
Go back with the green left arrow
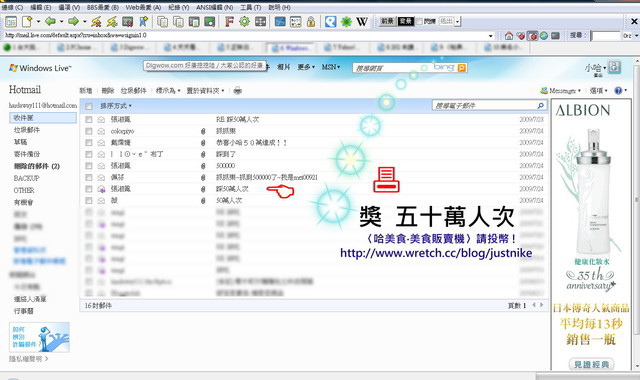click(x=51, y=21)
